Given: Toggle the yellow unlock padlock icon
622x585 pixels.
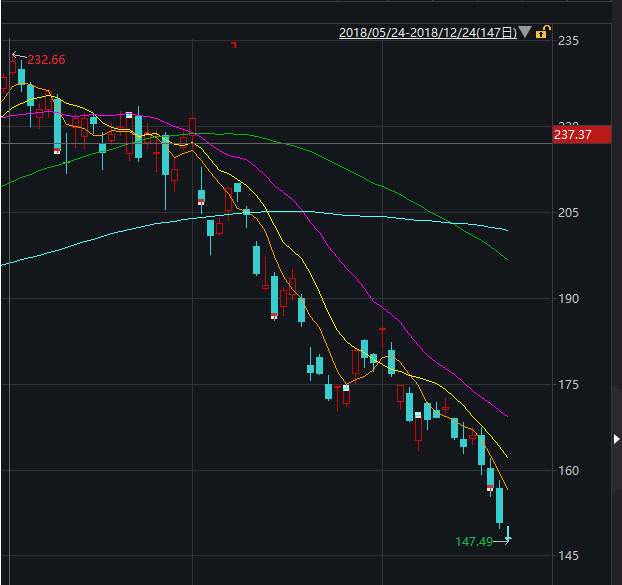Looking at the screenshot, I should click(543, 32).
